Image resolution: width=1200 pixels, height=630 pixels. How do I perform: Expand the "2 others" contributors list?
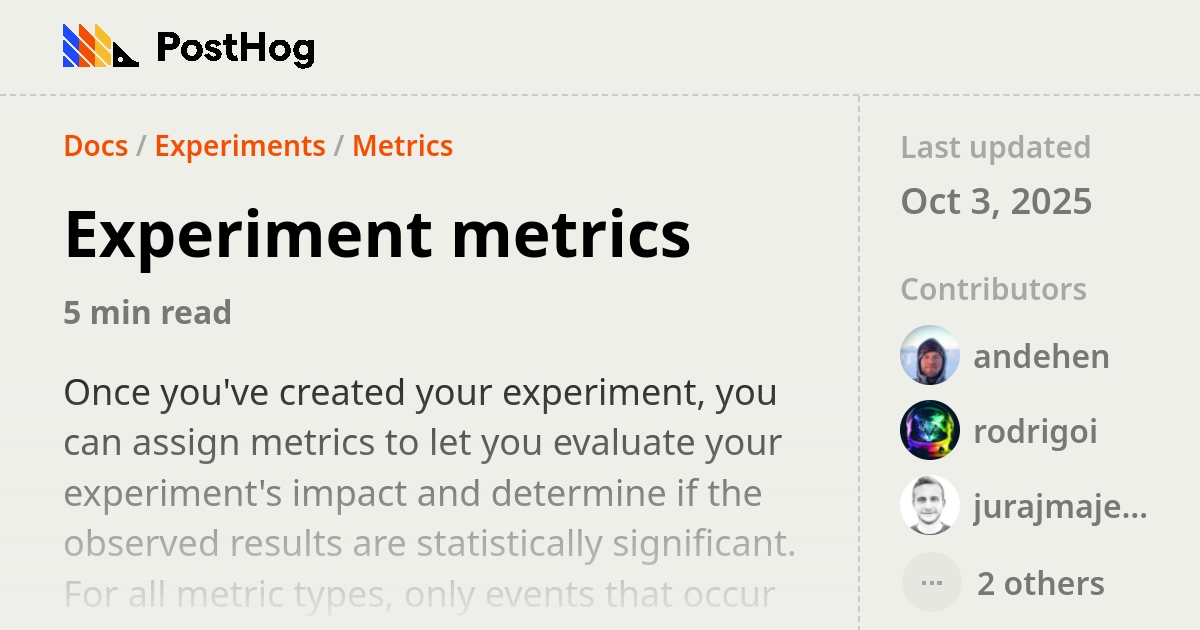[1039, 582]
